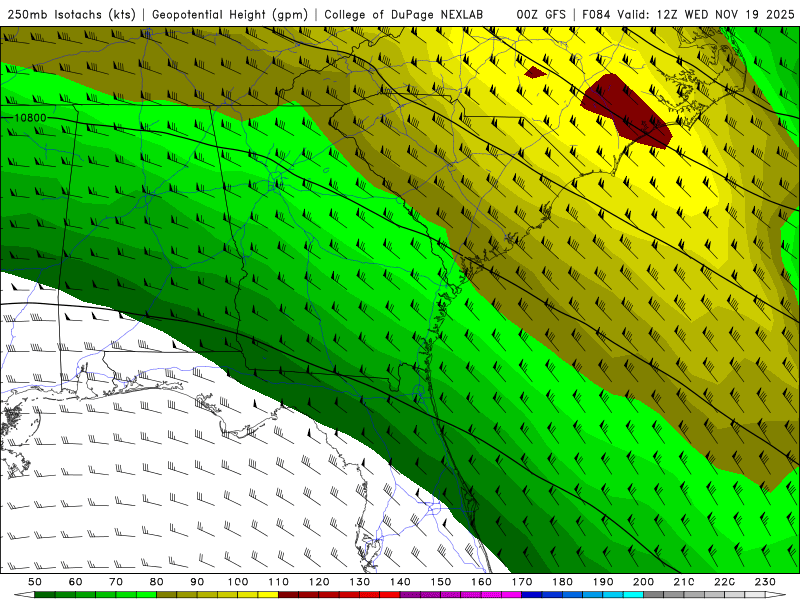Click the darkest green swatch under 50
The height and width of the screenshot is (600, 800).
click(45, 595)
